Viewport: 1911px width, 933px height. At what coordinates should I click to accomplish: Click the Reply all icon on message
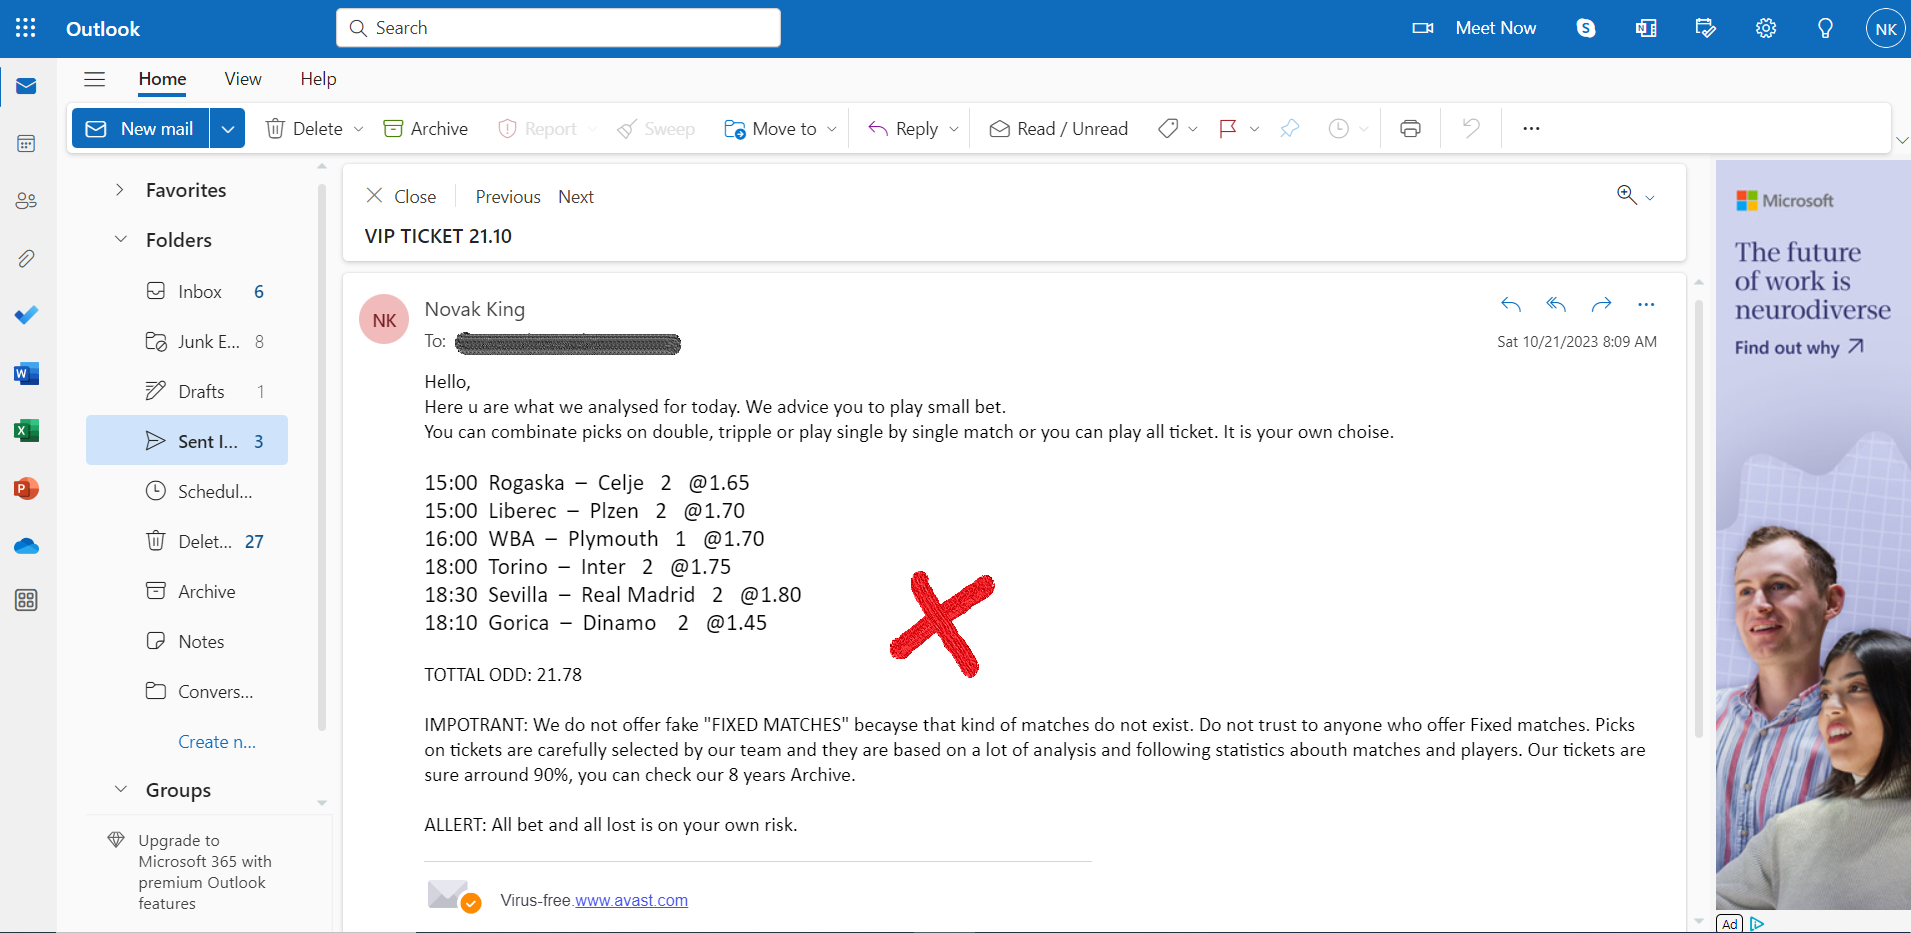pyautogui.click(x=1556, y=305)
